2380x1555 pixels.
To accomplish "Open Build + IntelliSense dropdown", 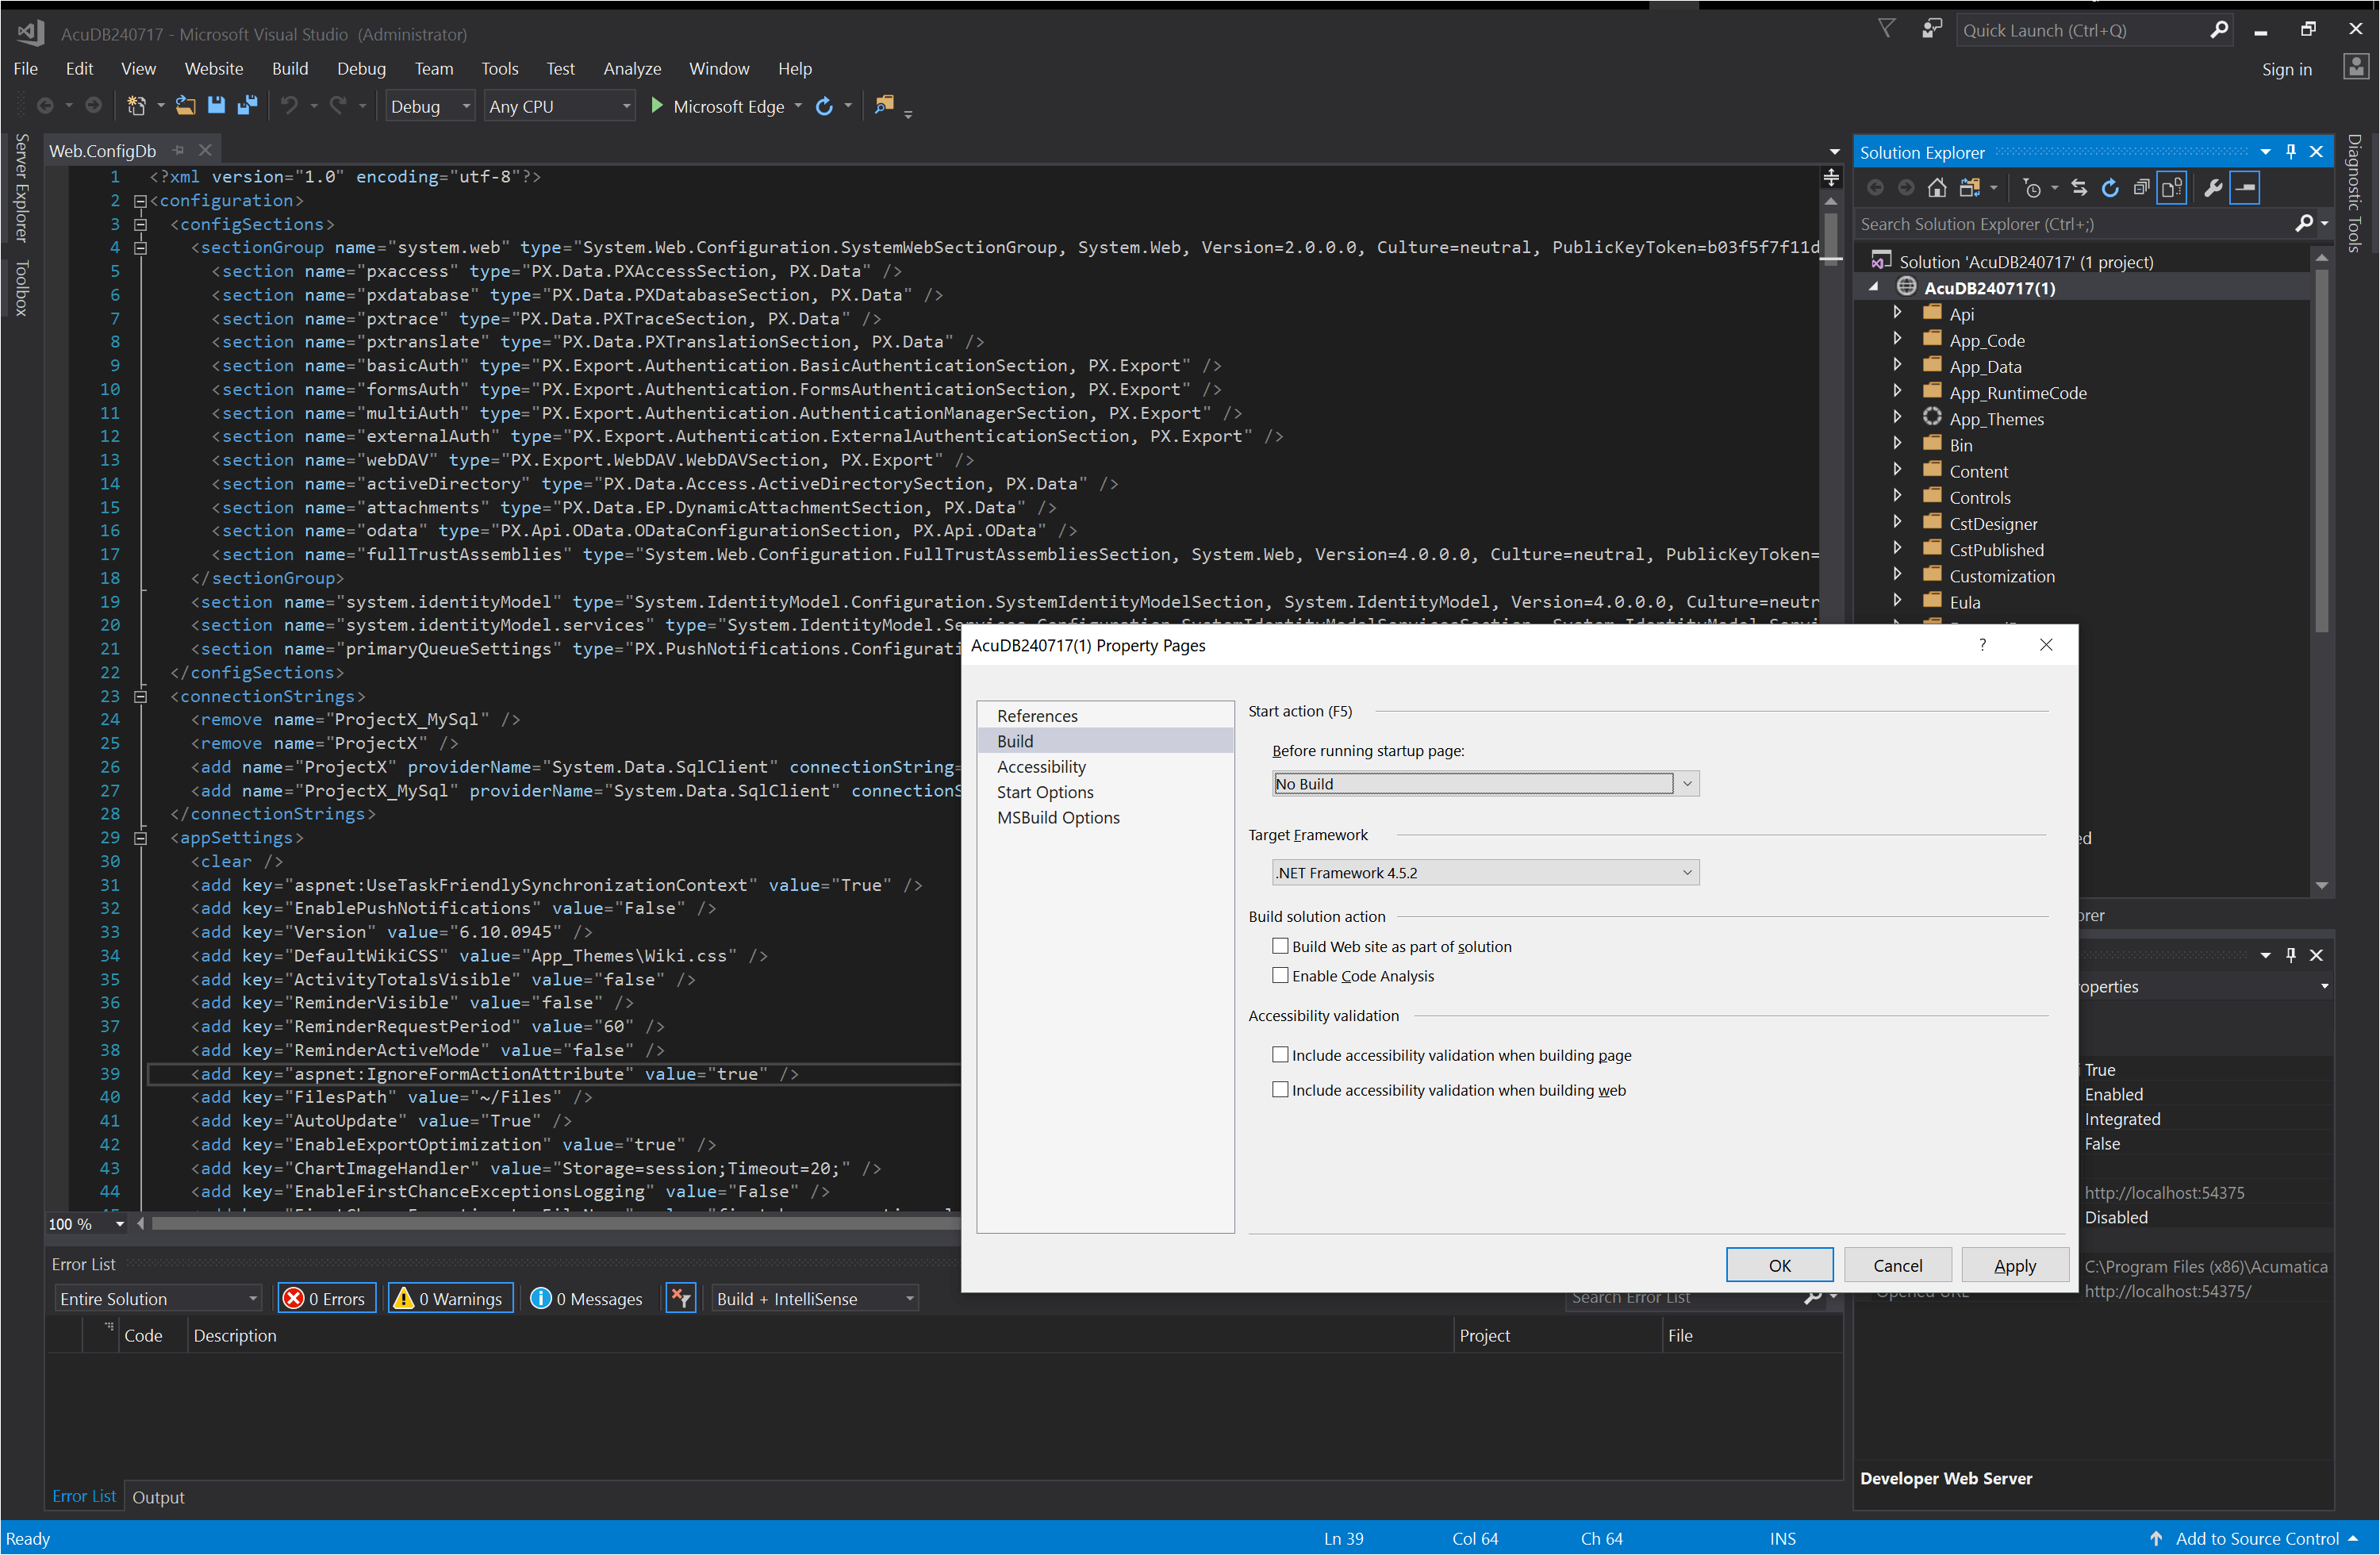I will (x=814, y=1298).
